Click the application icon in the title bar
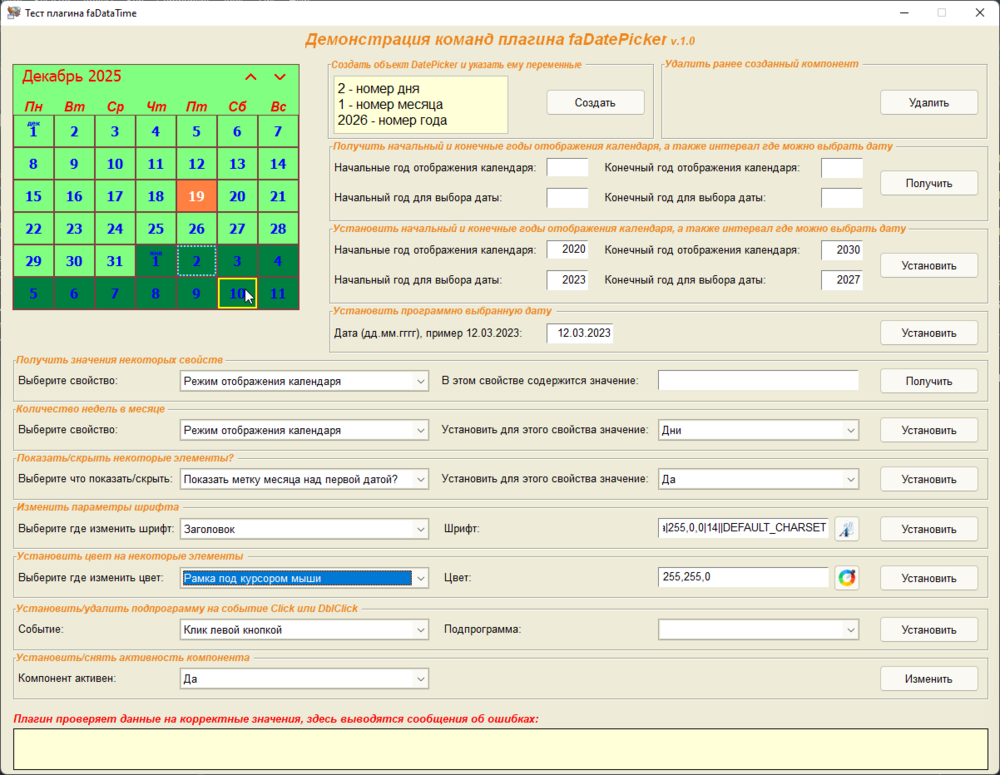Viewport: 1000px width, 775px height. pos(14,12)
